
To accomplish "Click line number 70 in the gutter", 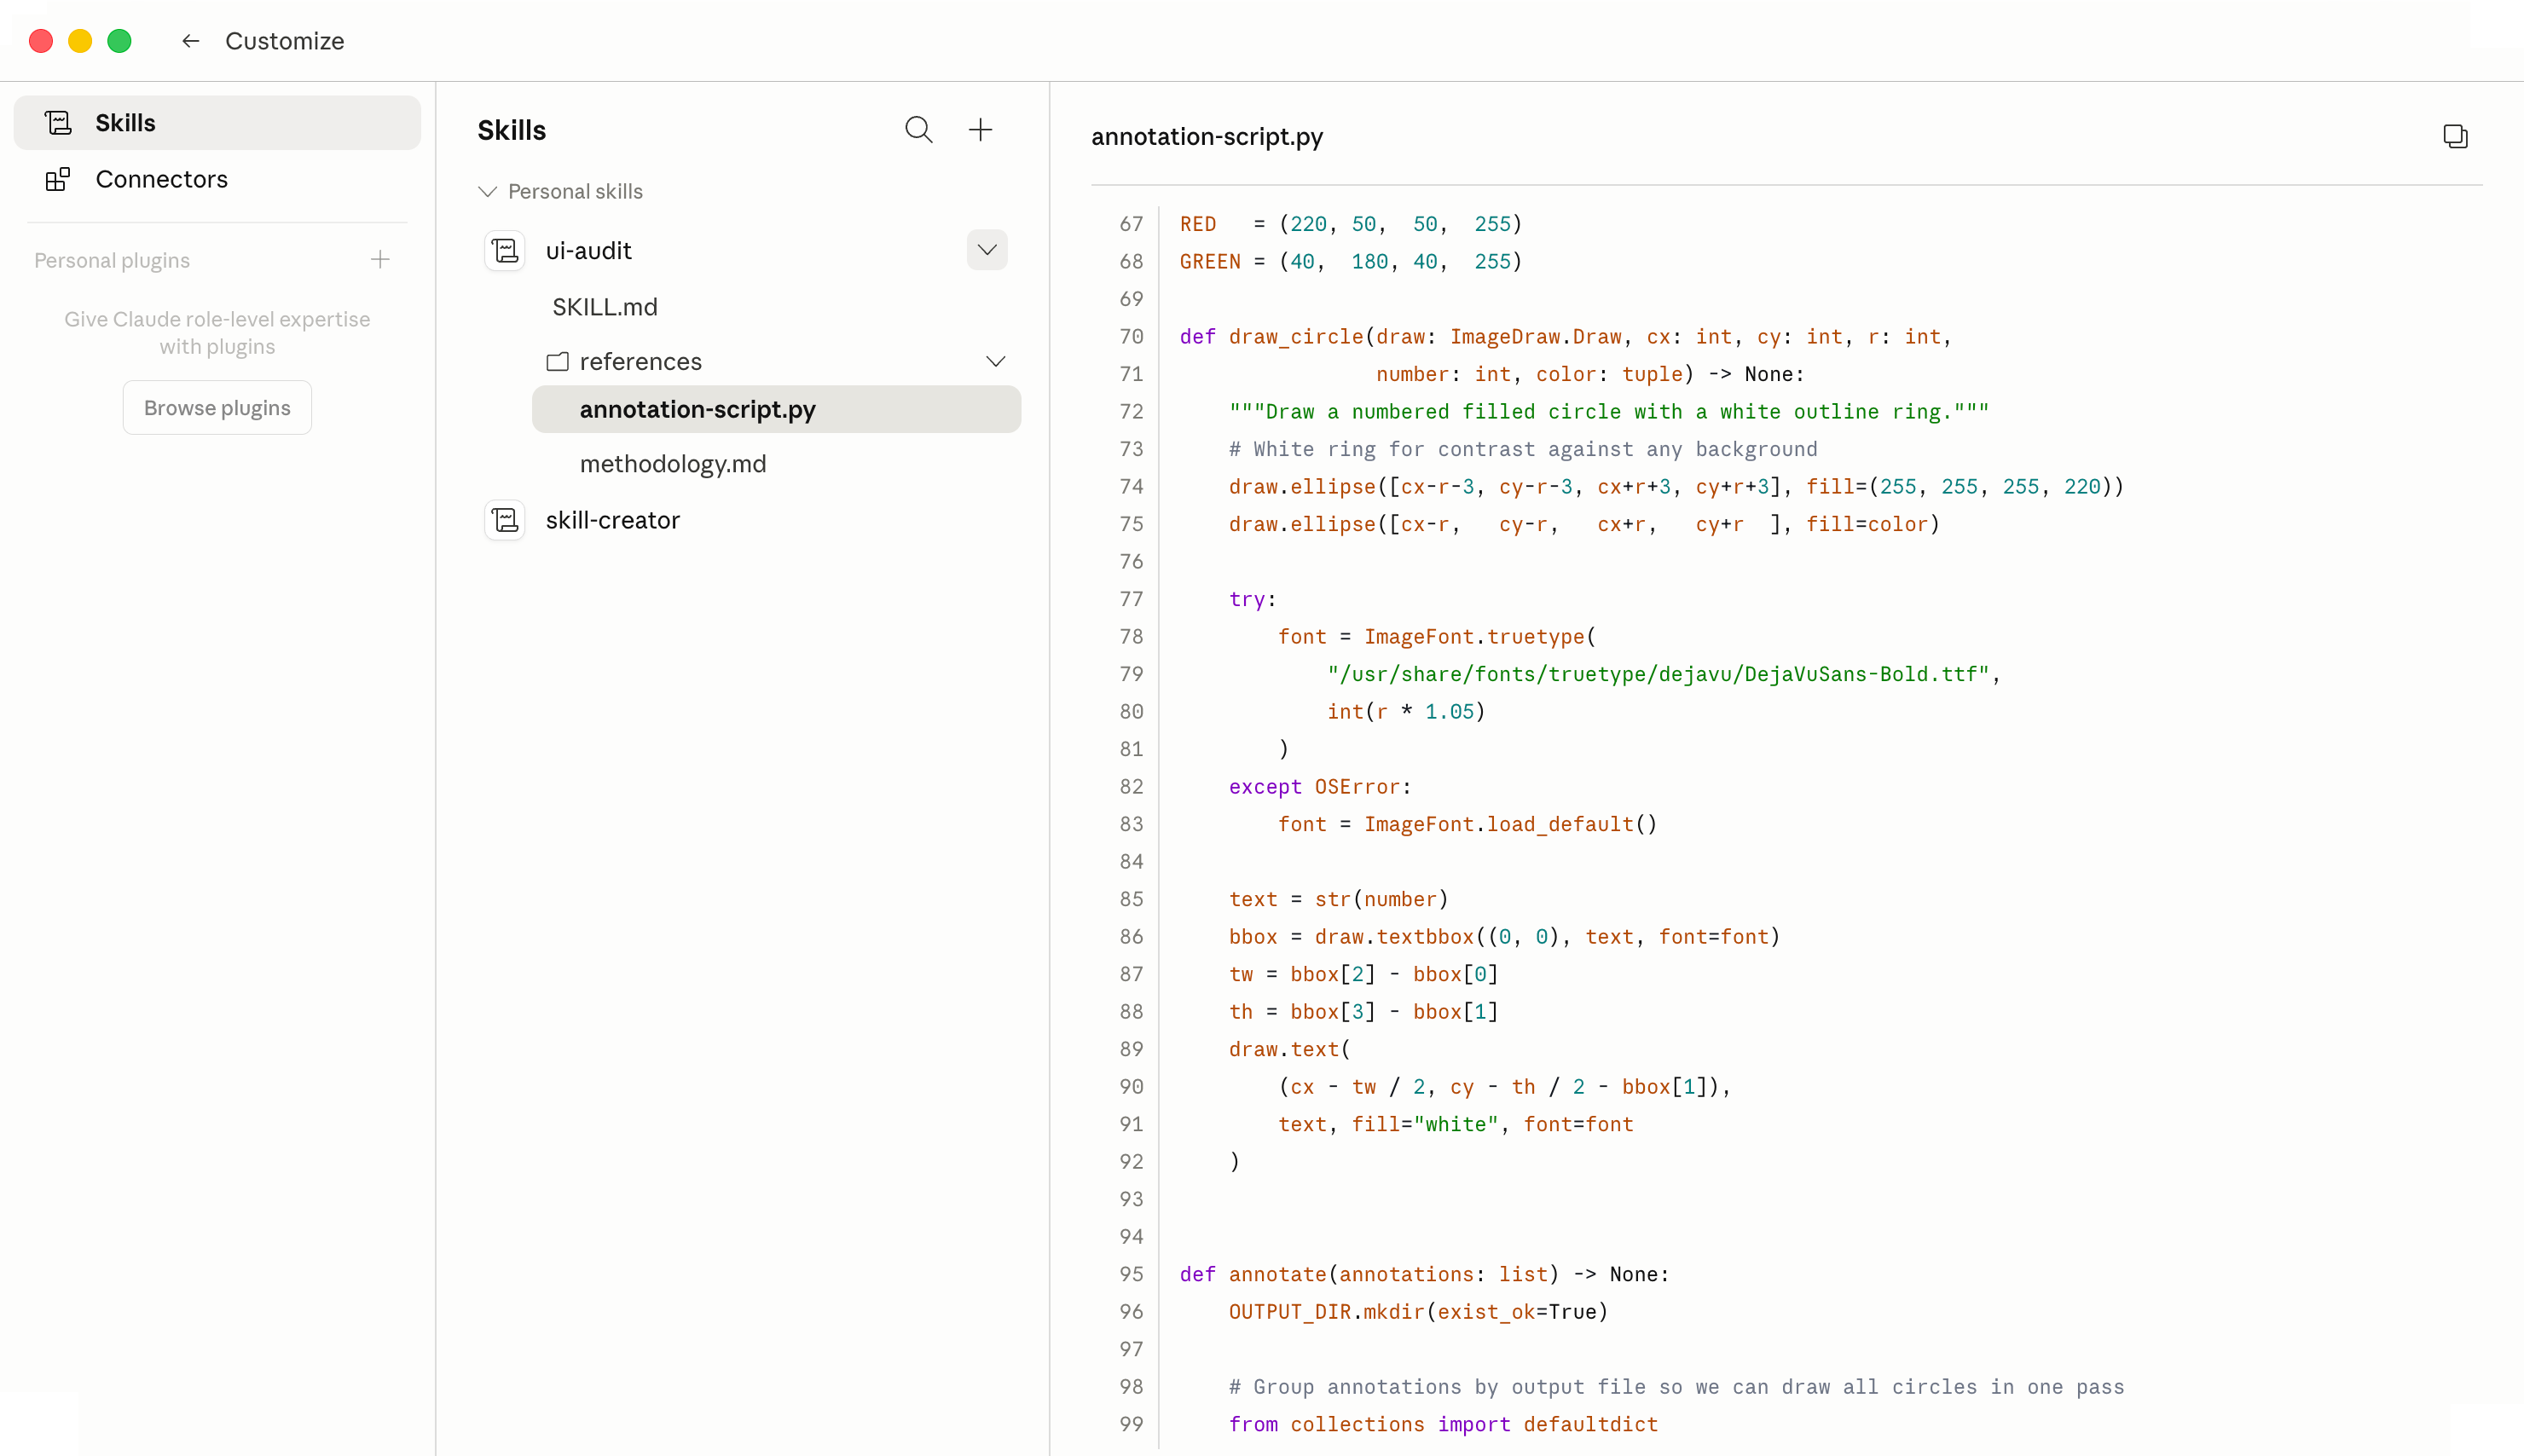I will tap(1131, 337).
